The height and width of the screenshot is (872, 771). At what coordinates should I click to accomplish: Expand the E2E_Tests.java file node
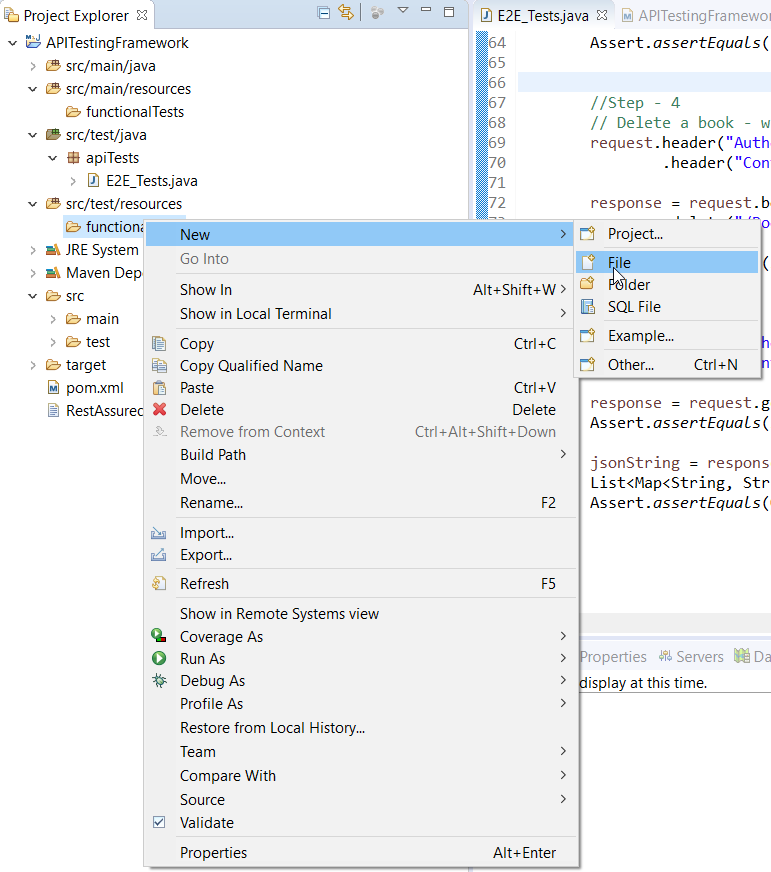tap(73, 181)
